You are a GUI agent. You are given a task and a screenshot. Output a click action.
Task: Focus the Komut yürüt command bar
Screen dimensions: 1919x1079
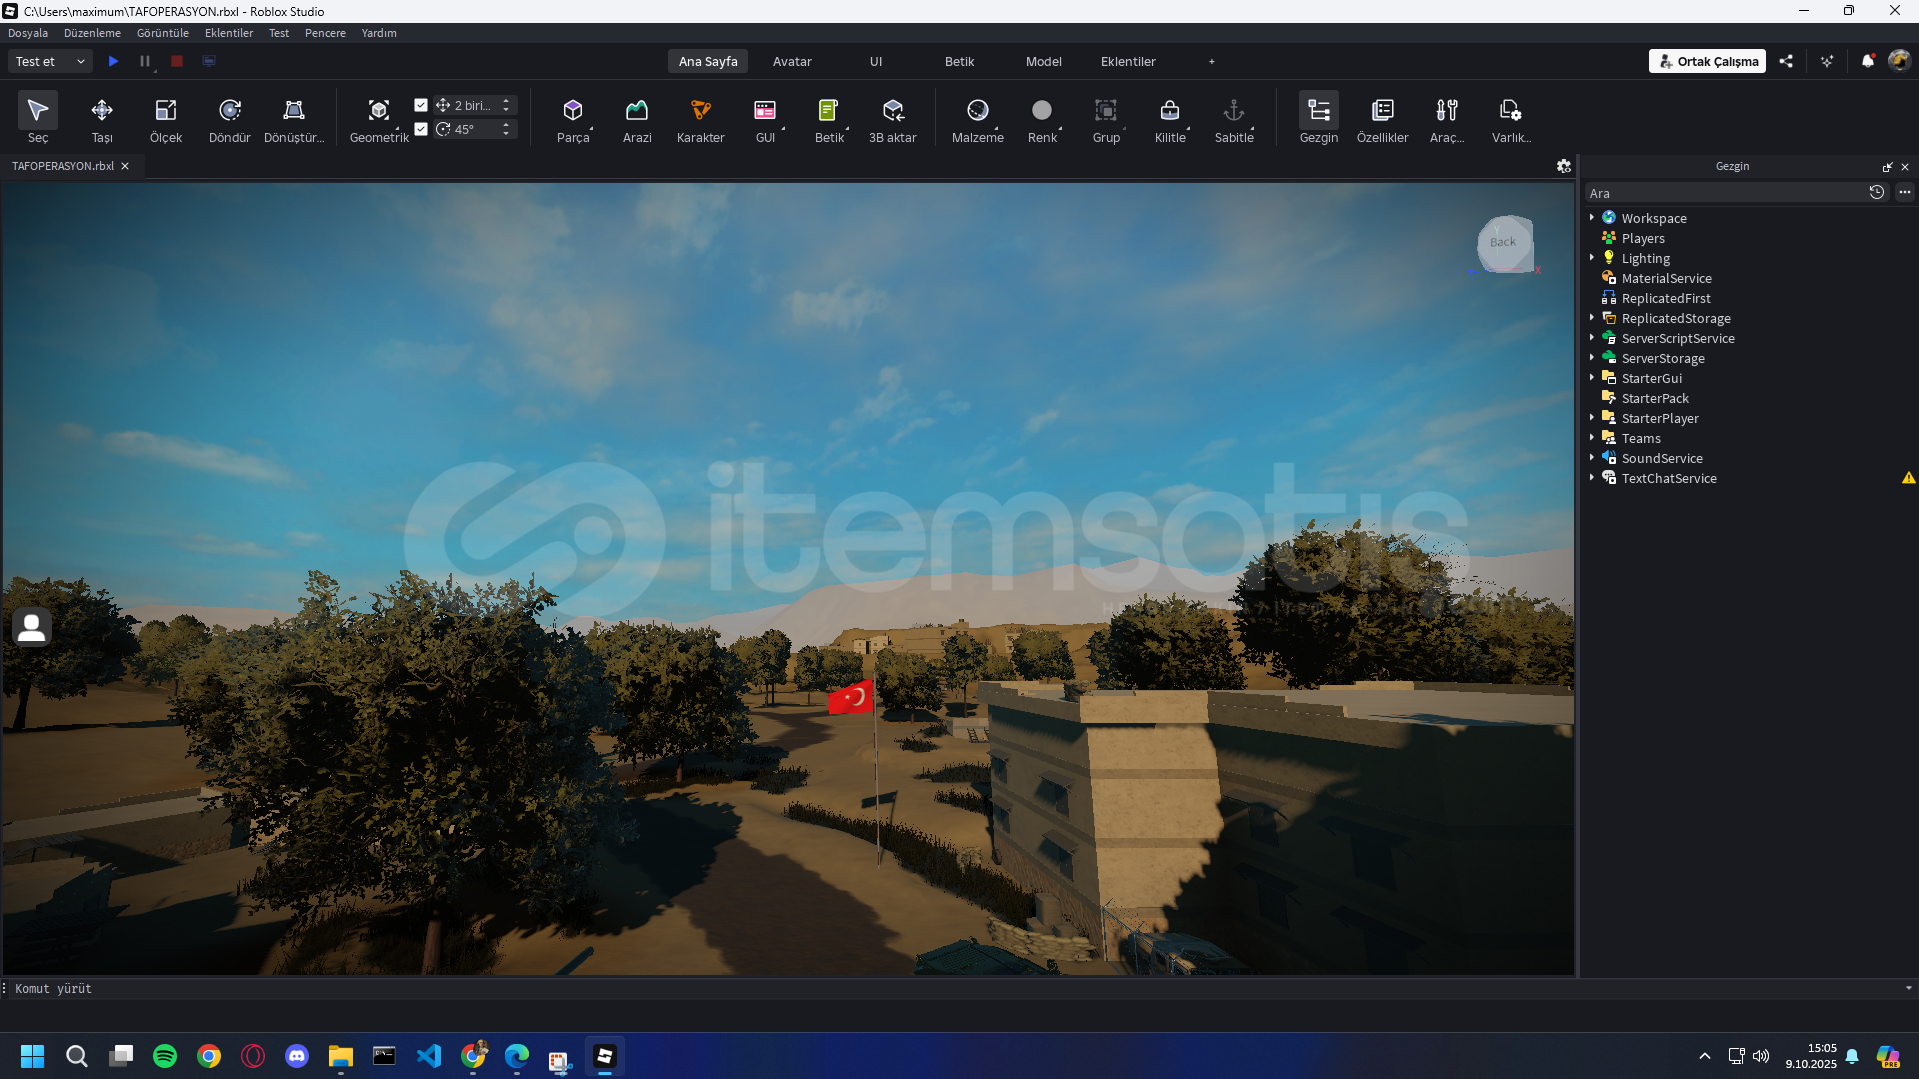tap(955, 988)
